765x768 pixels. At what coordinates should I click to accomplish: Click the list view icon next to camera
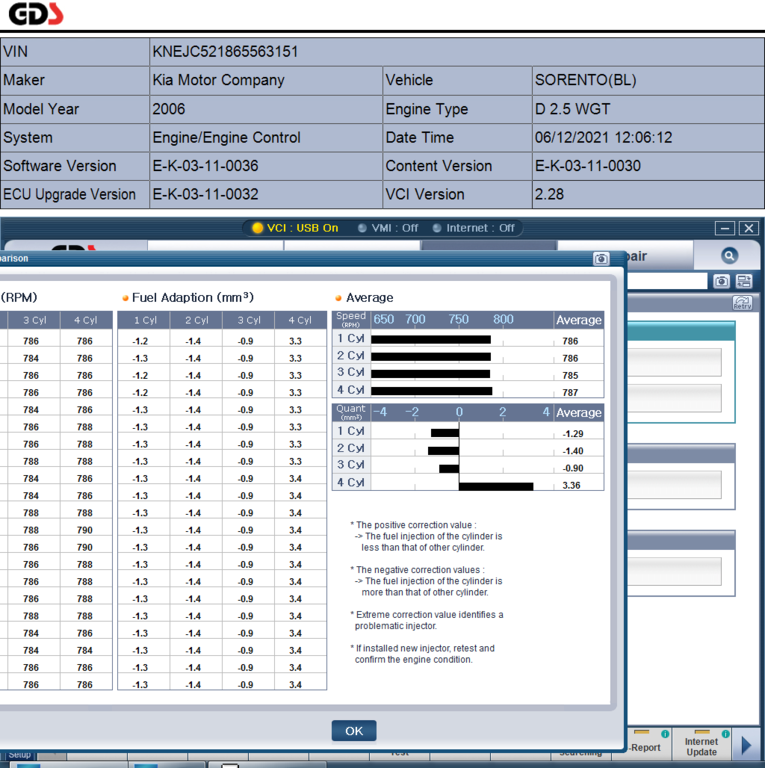[744, 281]
